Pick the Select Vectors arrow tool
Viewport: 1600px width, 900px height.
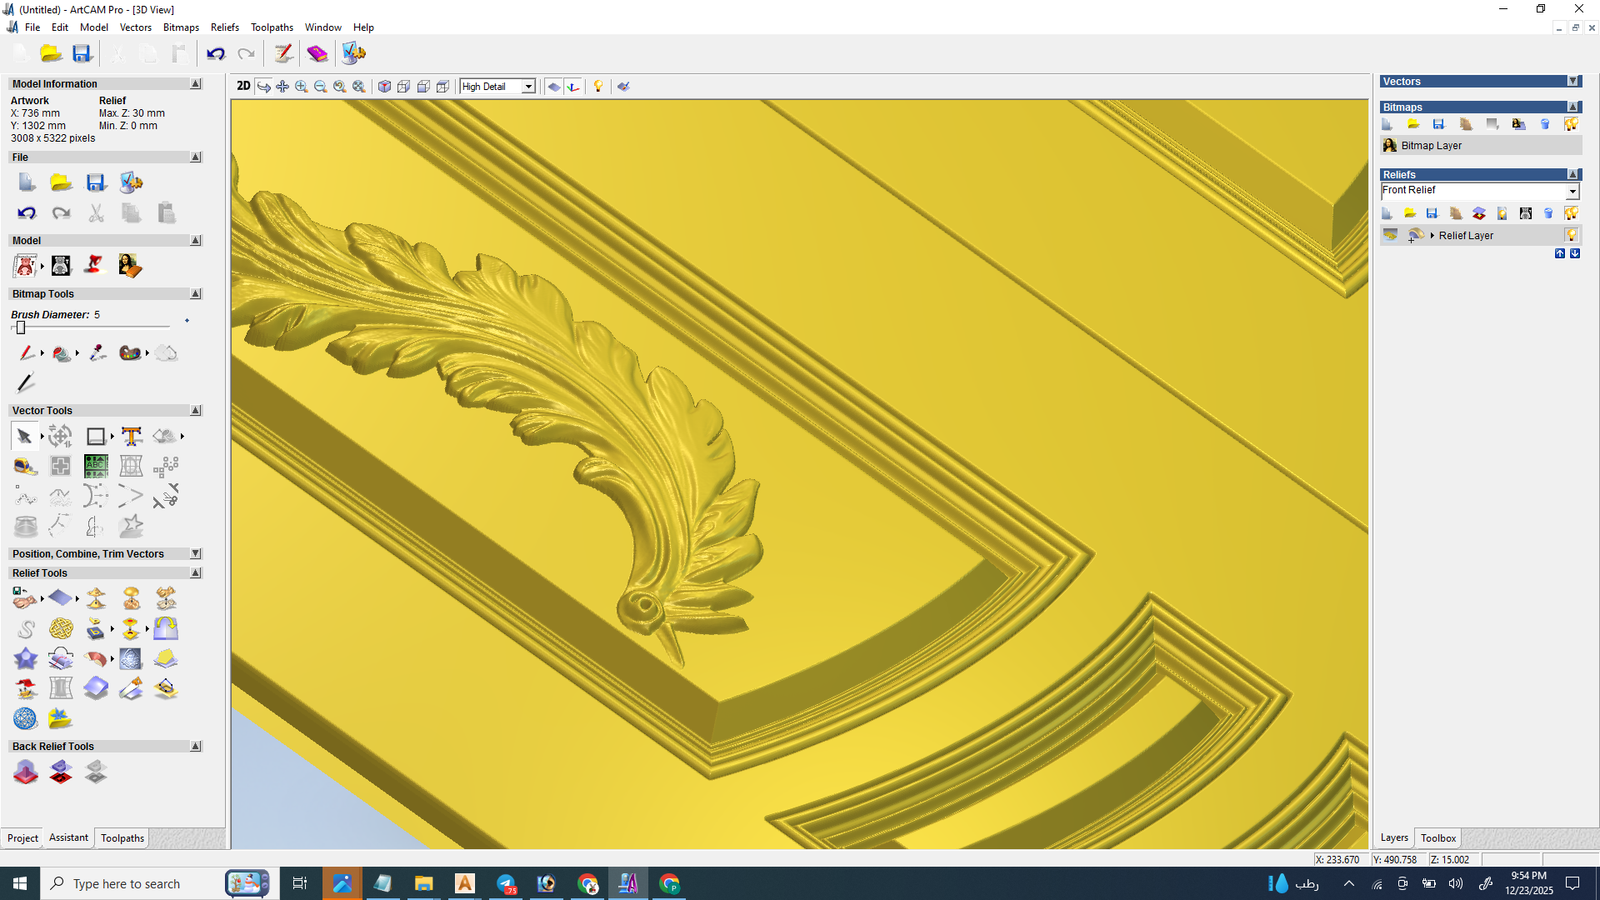point(24,436)
